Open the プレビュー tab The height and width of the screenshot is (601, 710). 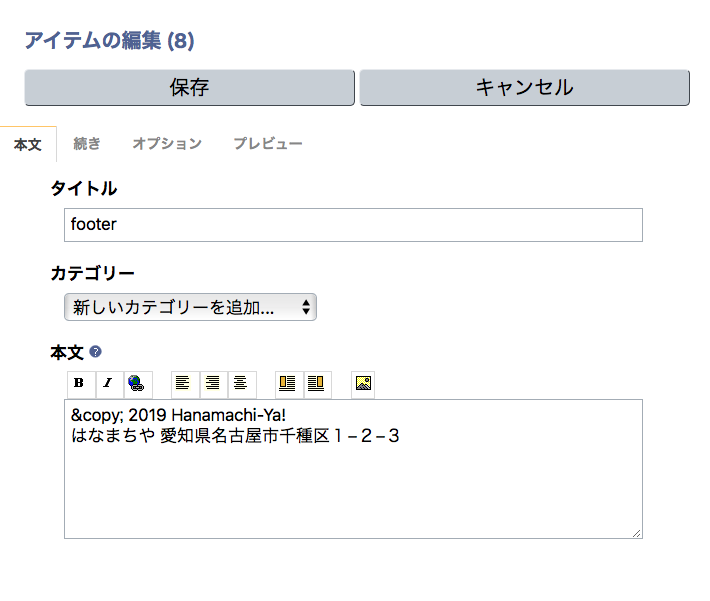pos(268,144)
